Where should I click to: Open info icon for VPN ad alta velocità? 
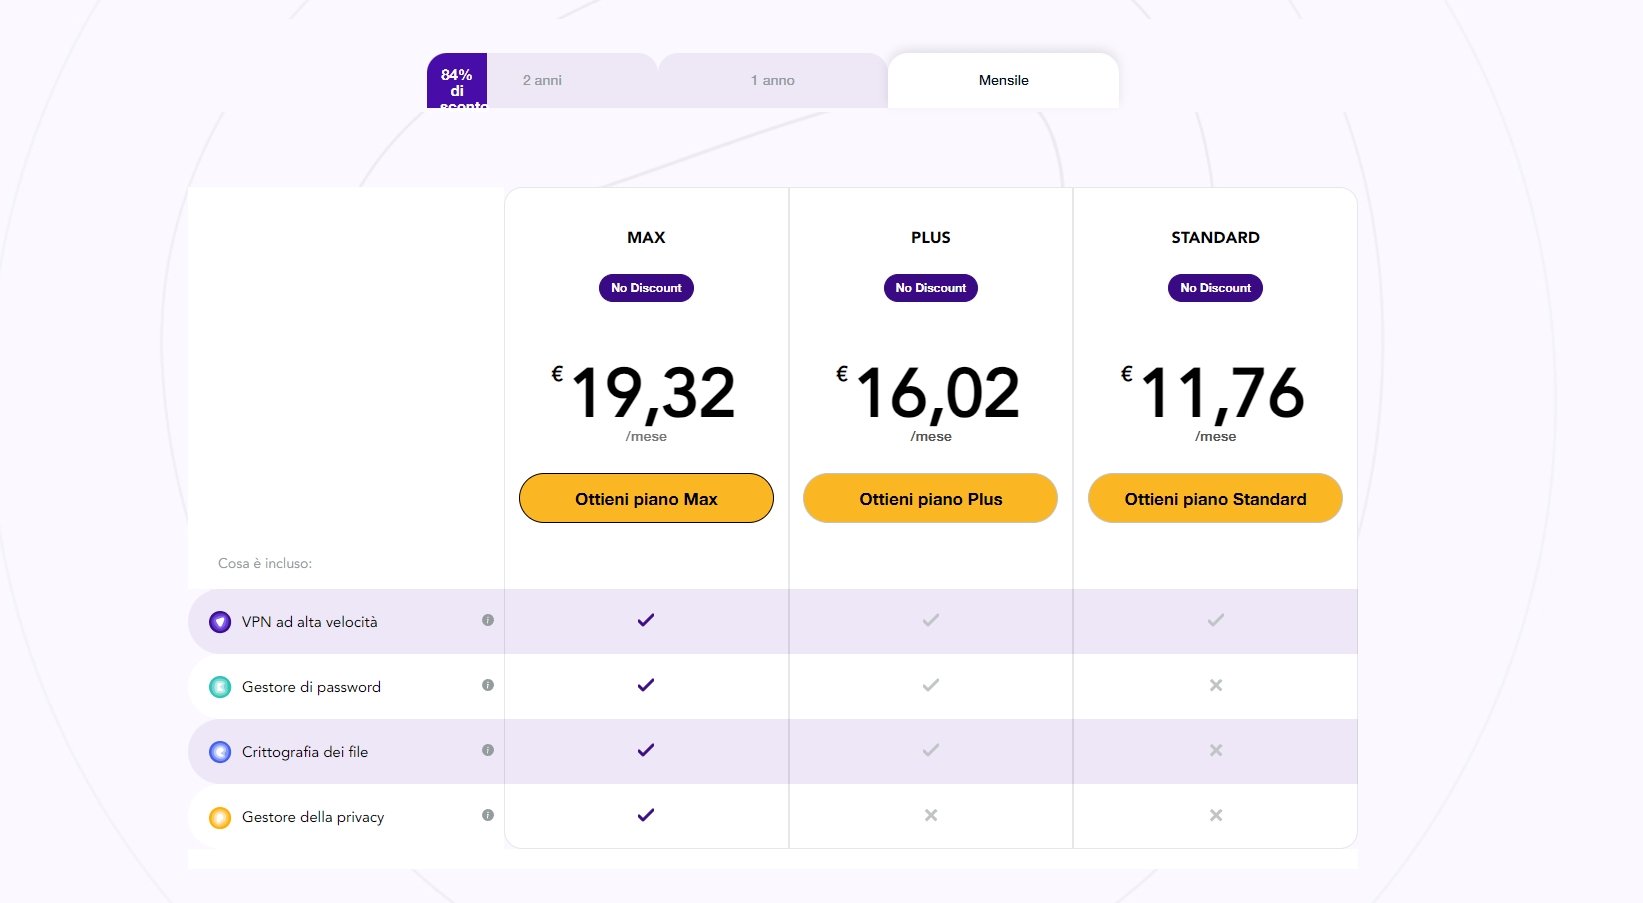point(488,620)
